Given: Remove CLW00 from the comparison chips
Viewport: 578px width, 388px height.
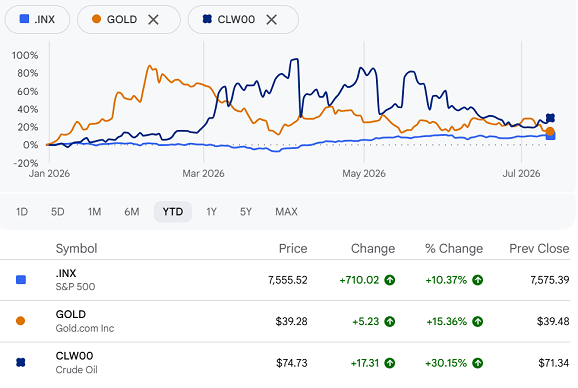Looking at the screenshot, I should point(272,20).
